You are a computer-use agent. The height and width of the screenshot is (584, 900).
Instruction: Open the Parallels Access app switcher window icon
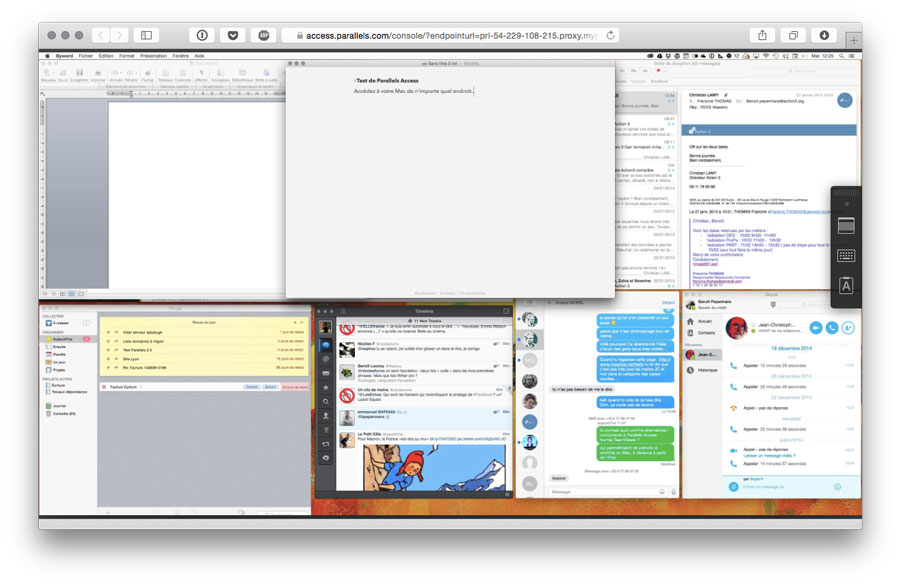click(x=846, y=226)
